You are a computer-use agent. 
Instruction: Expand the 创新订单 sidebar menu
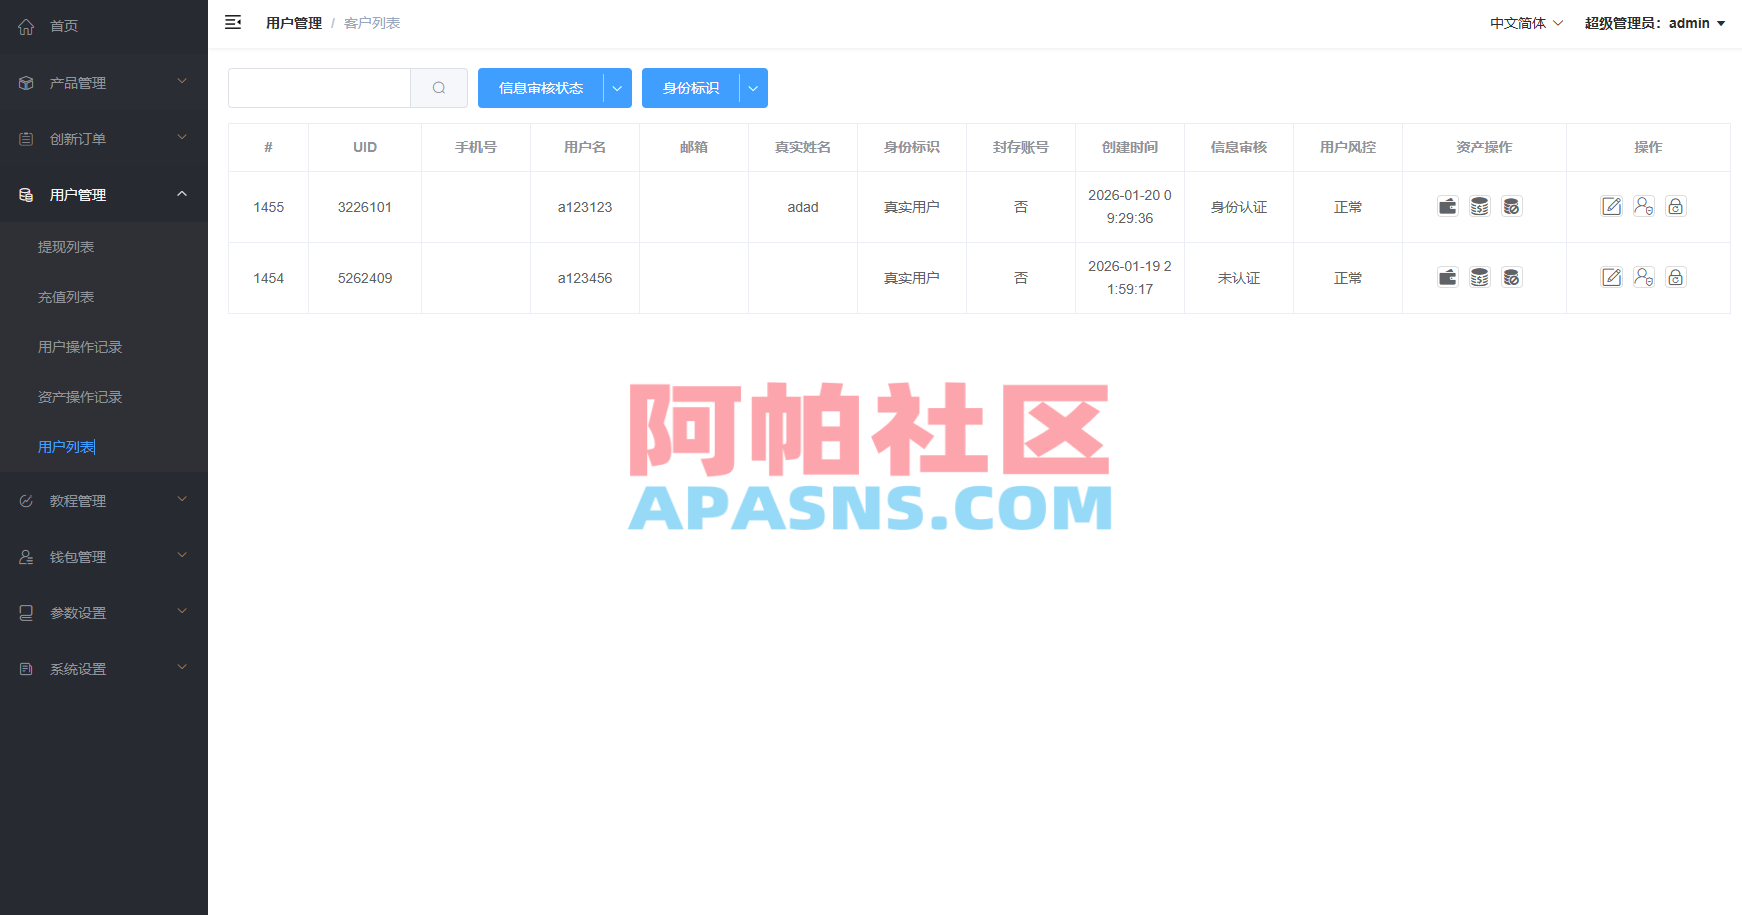click(x=104, y=138)
